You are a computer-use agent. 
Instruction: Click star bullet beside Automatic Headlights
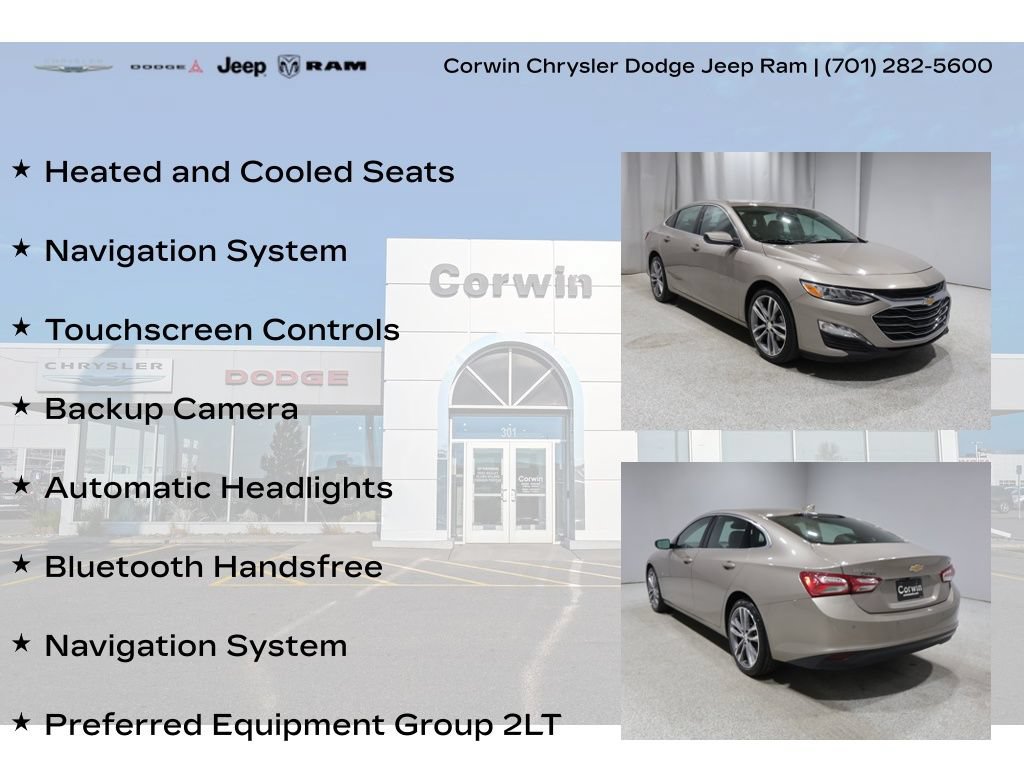22,485
